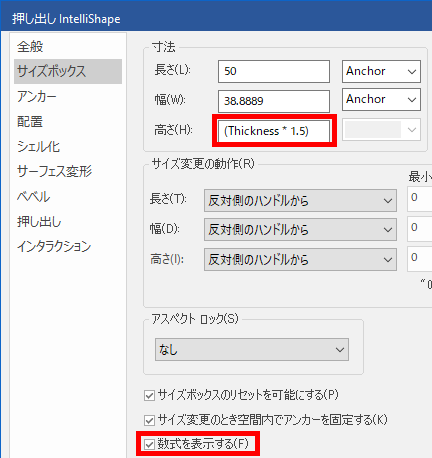Switch to the 配置 page
The height and width of the screenshot is (458, 432).
[x=30, y=122]
